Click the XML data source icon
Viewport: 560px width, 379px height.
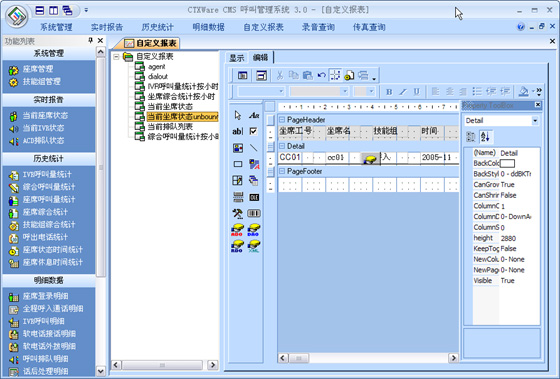[254, 246]
